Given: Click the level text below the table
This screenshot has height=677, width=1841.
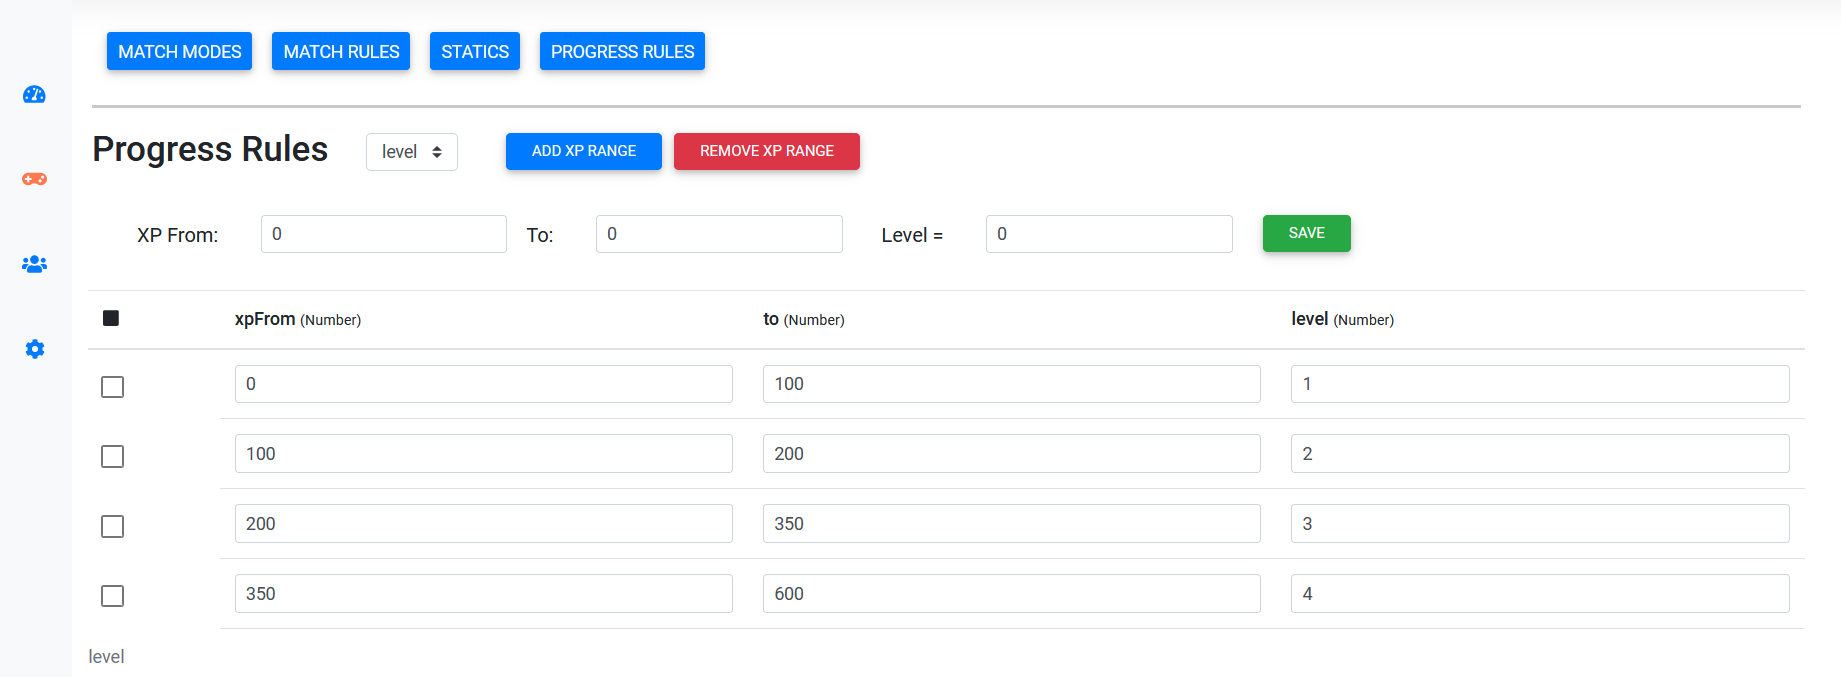Looking at the screenshot, I should [106, 657].
